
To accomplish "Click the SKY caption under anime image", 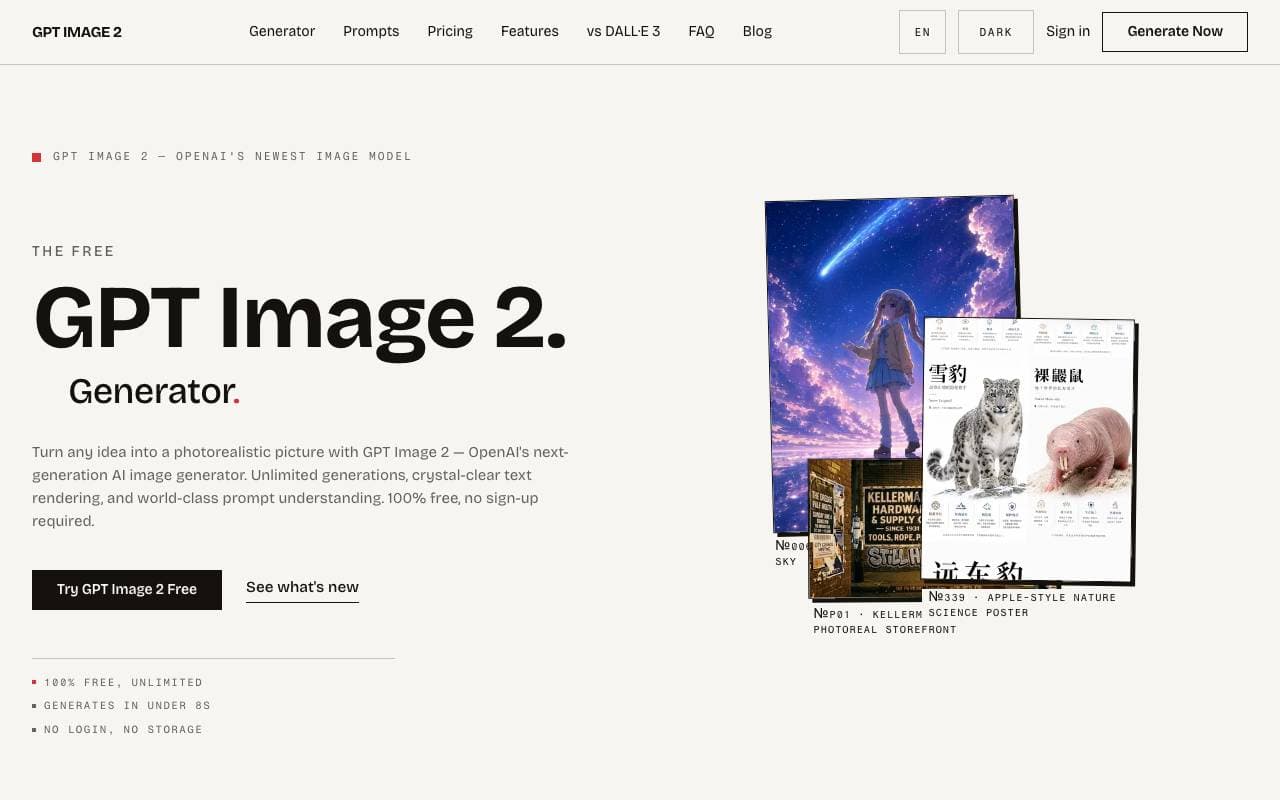I will [x=786, y=562].
